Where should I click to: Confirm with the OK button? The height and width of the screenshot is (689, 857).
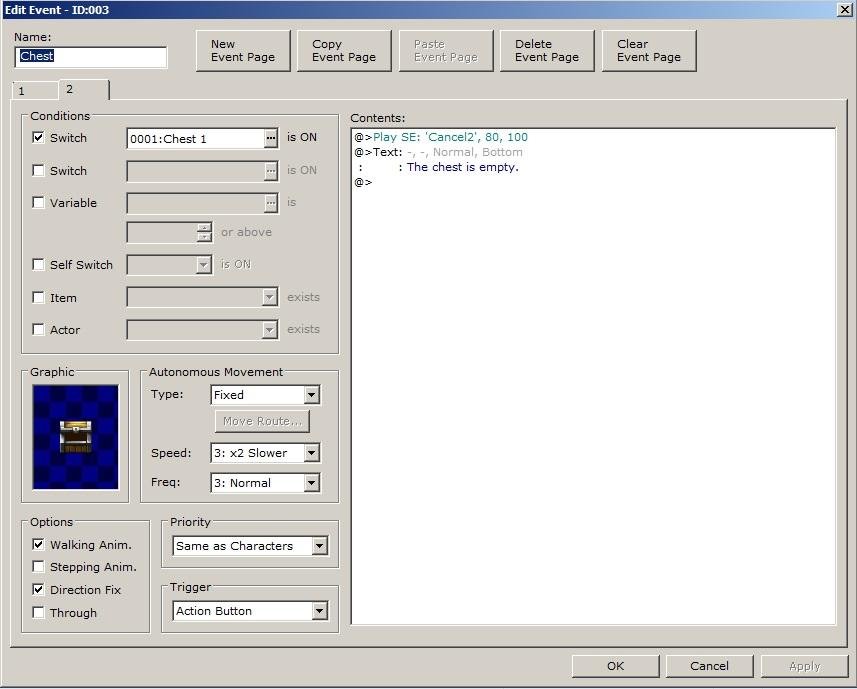coord(615,666)
